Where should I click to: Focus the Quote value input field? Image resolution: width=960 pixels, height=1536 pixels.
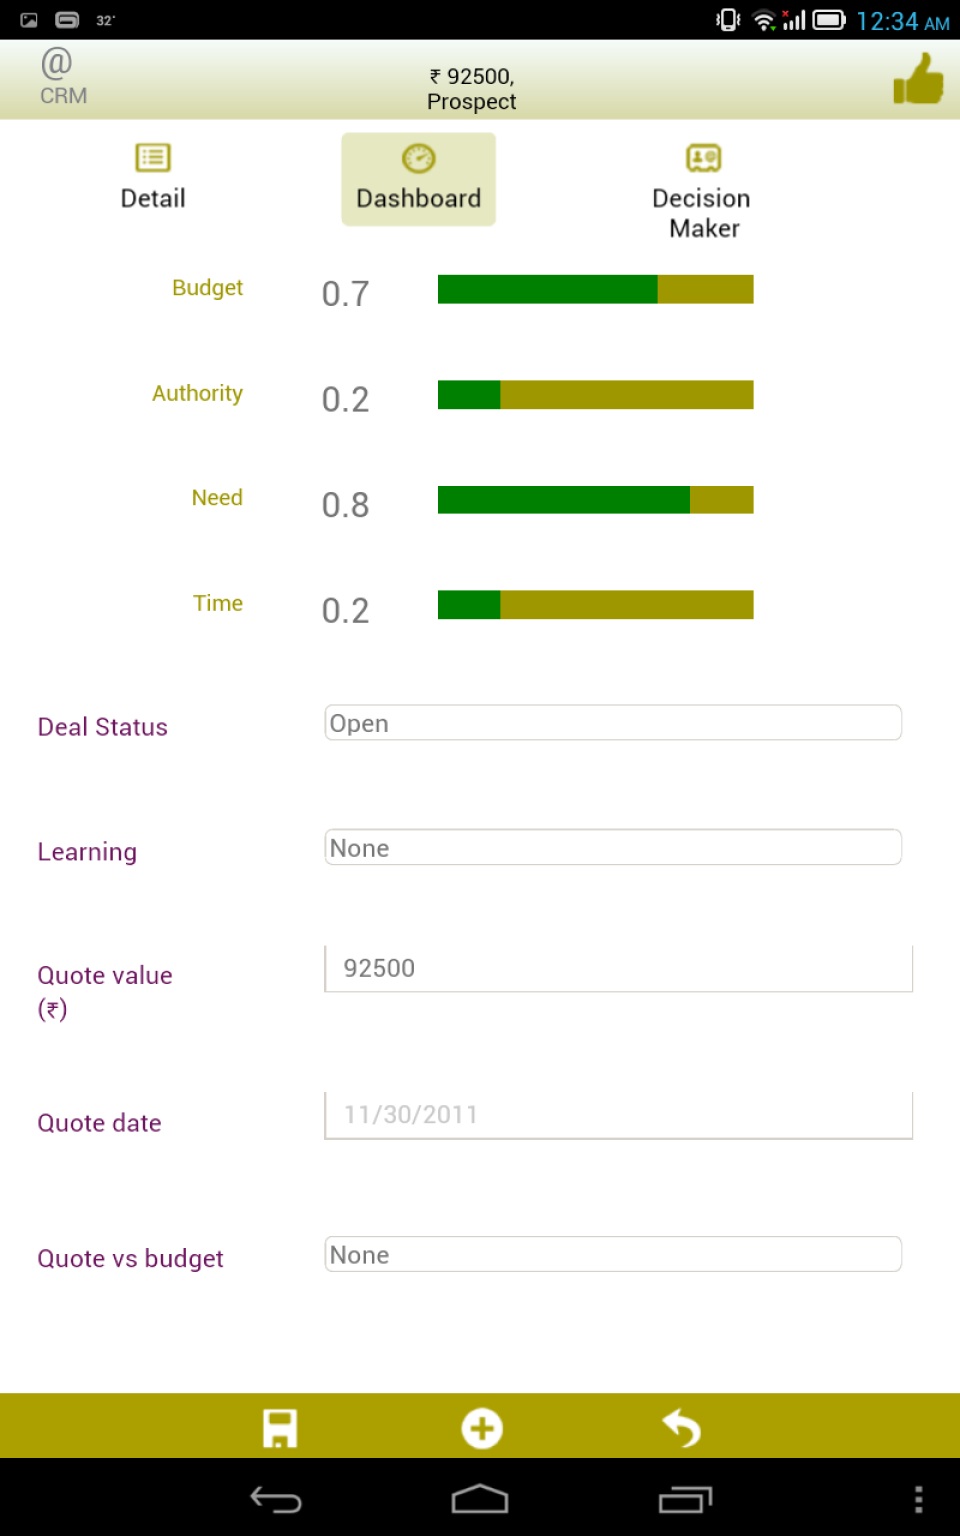[619, 968]
